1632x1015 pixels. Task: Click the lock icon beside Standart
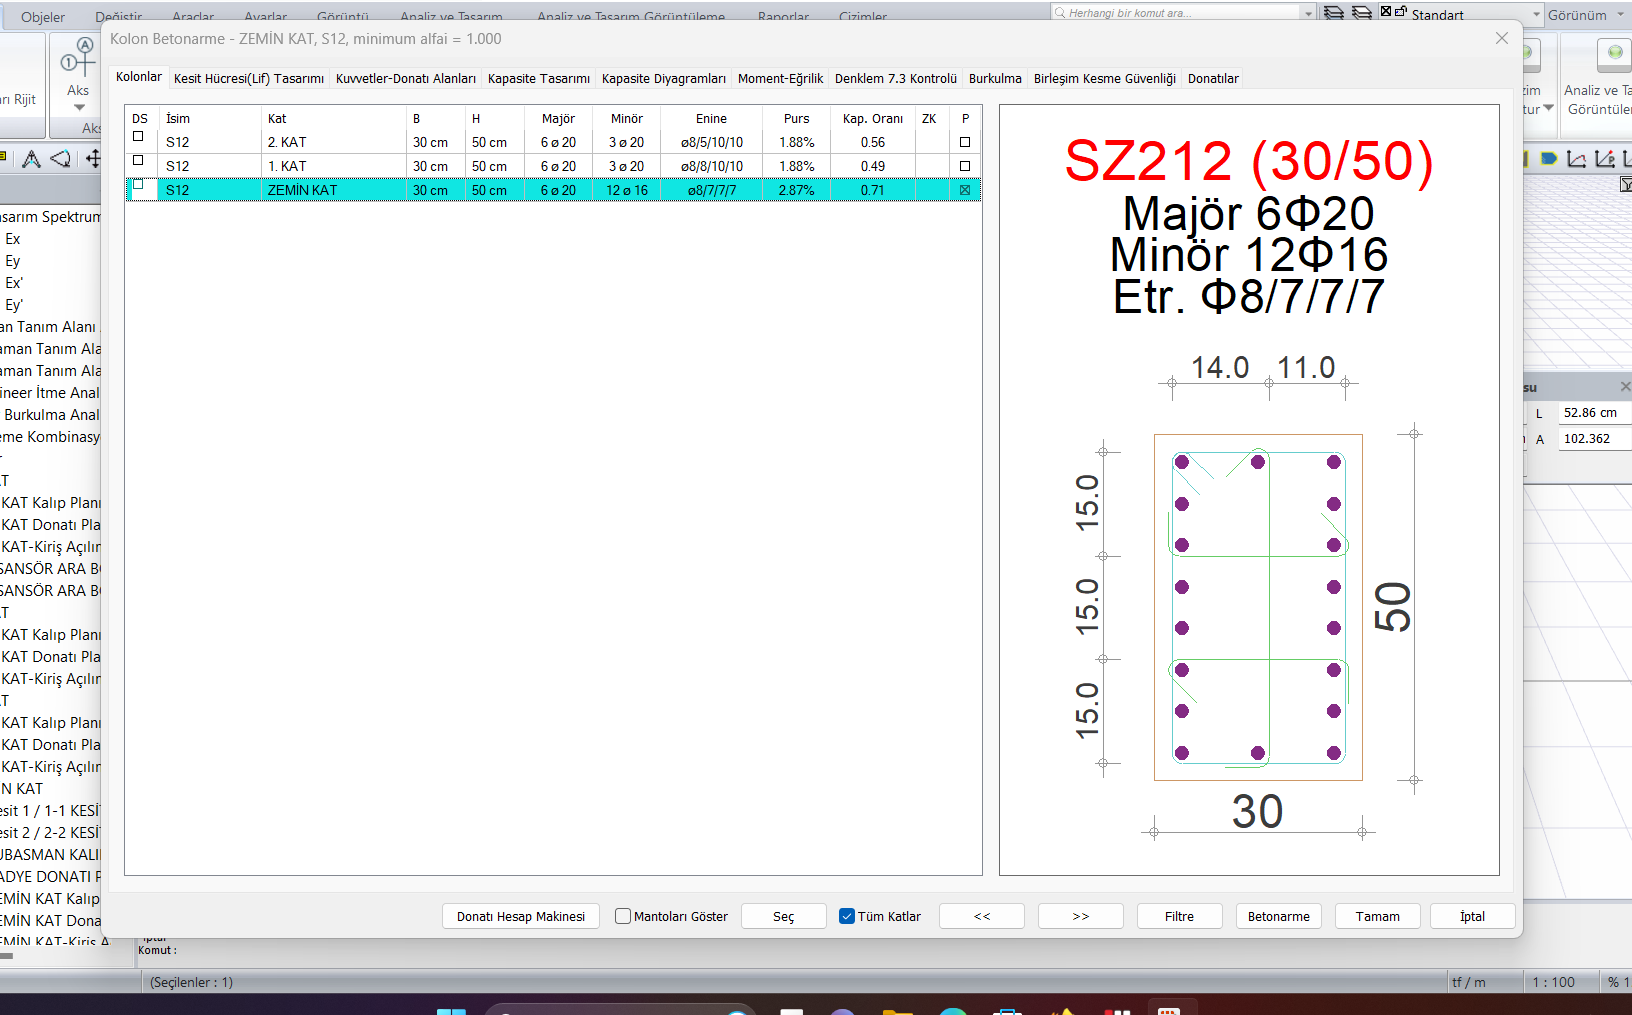coord(1401,12)
